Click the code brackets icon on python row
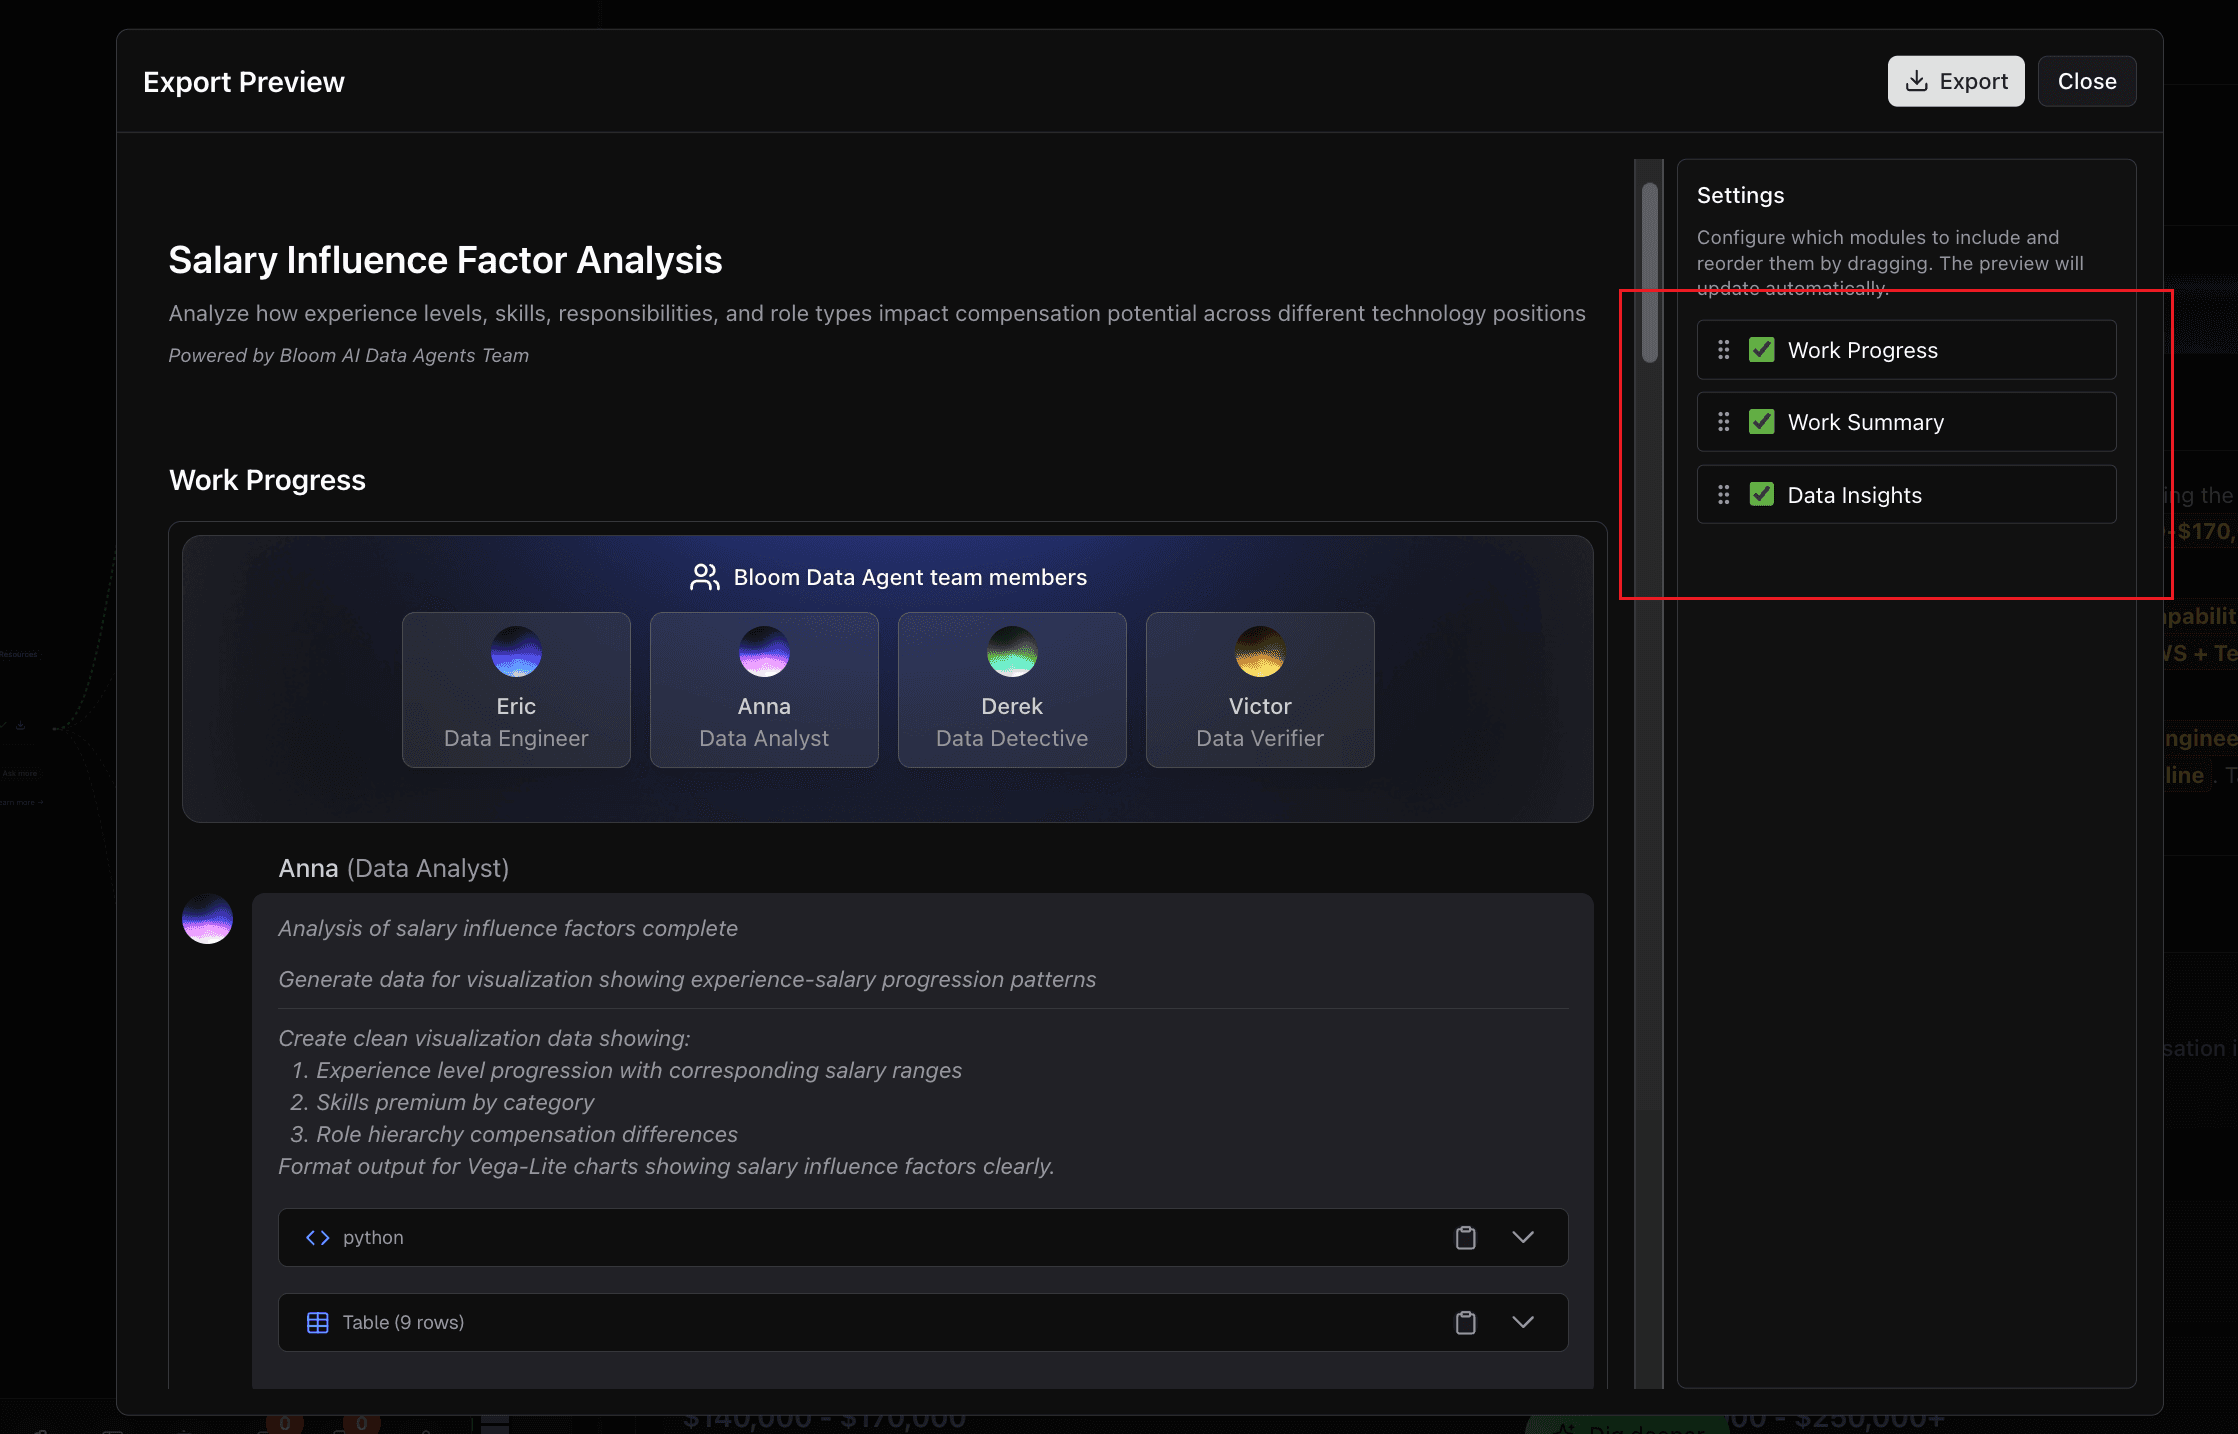The image size is (2238, 1434). [x=318, y=1238]
